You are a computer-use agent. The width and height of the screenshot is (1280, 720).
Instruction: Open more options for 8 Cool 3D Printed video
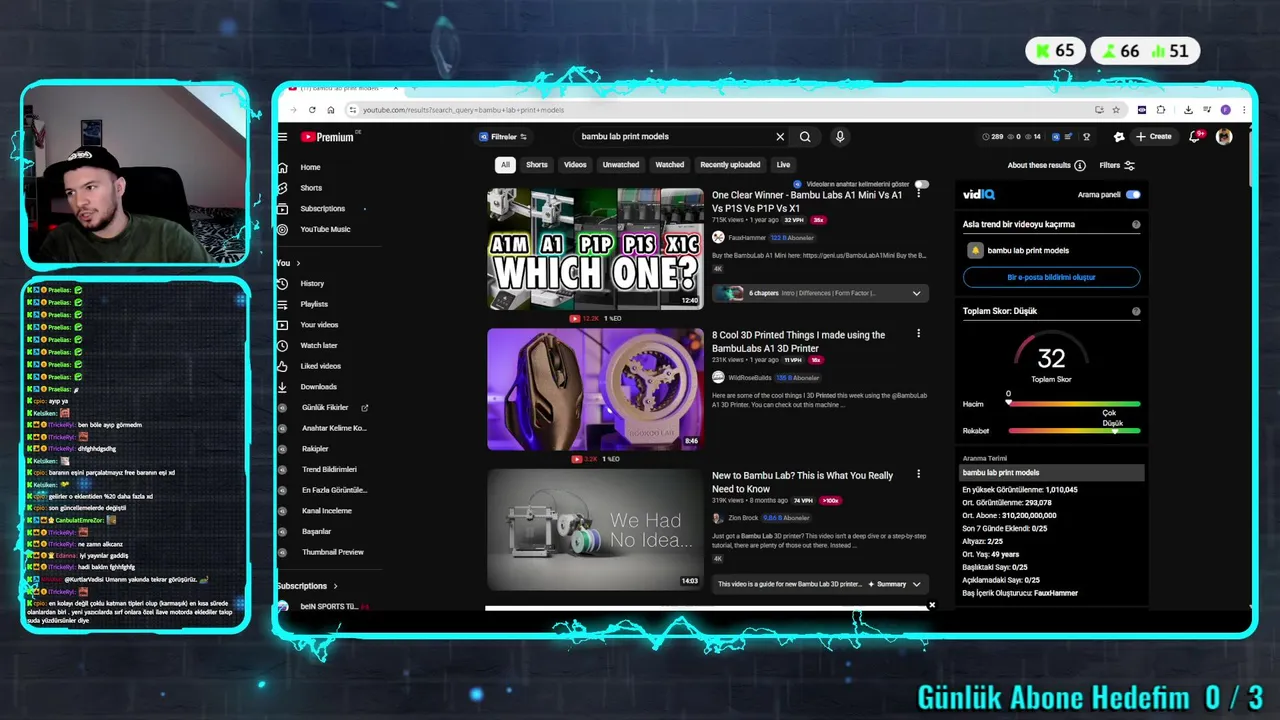point(918,334)
